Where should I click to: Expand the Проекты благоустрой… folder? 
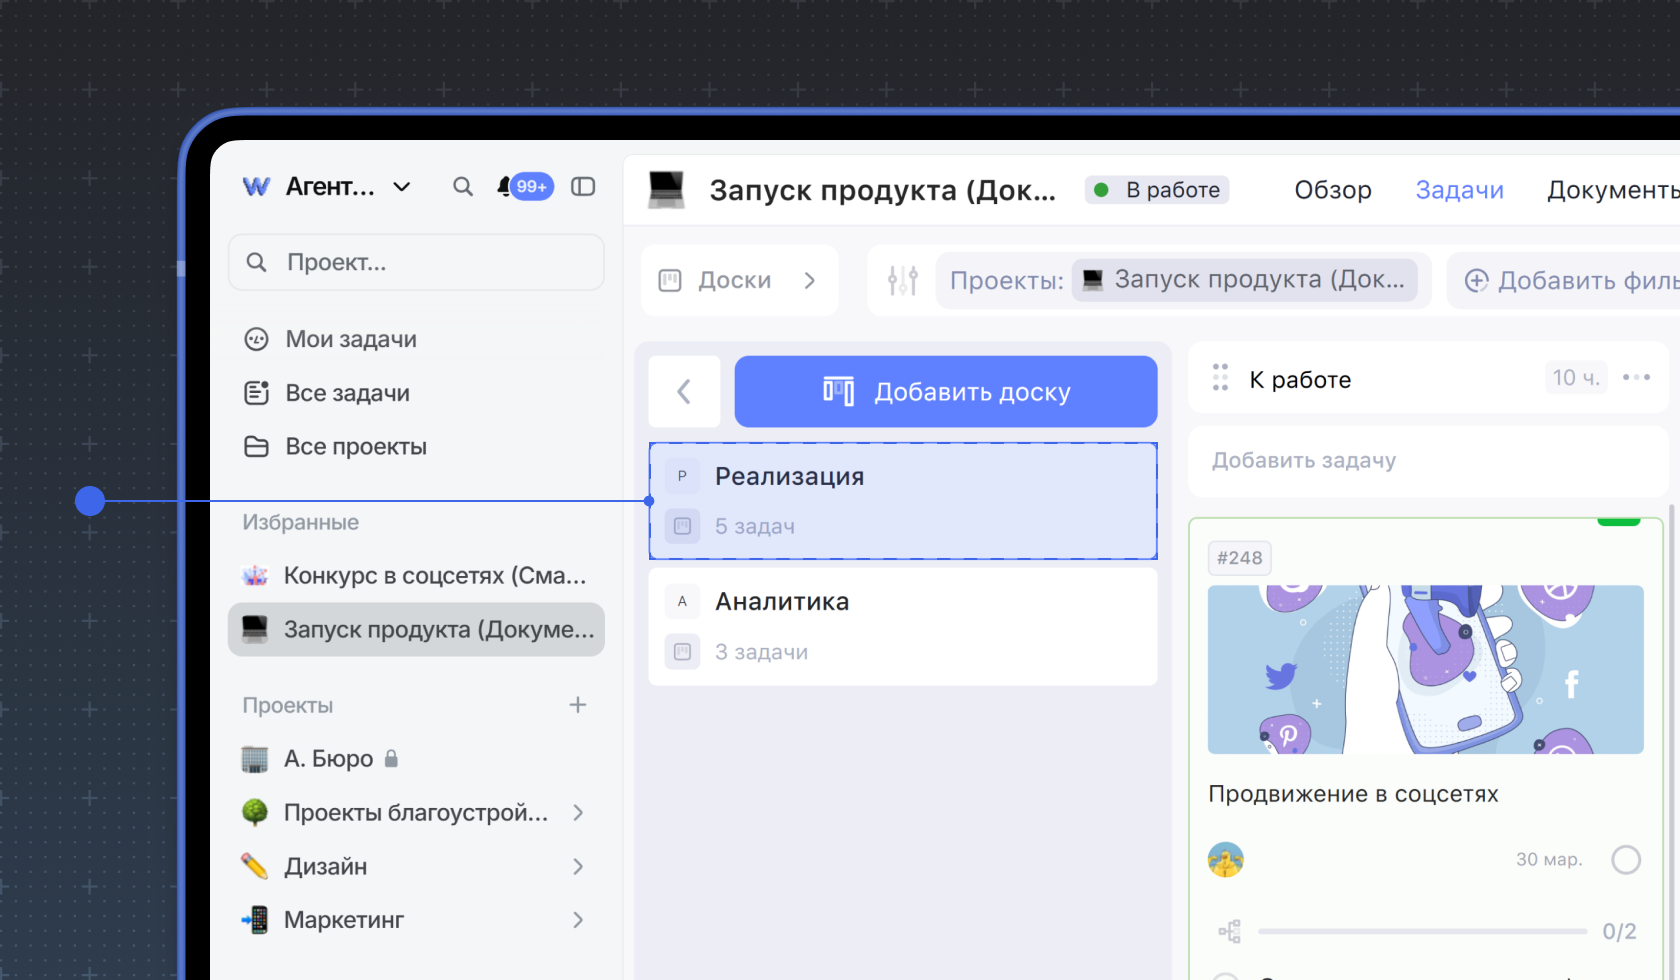(577, 813)
